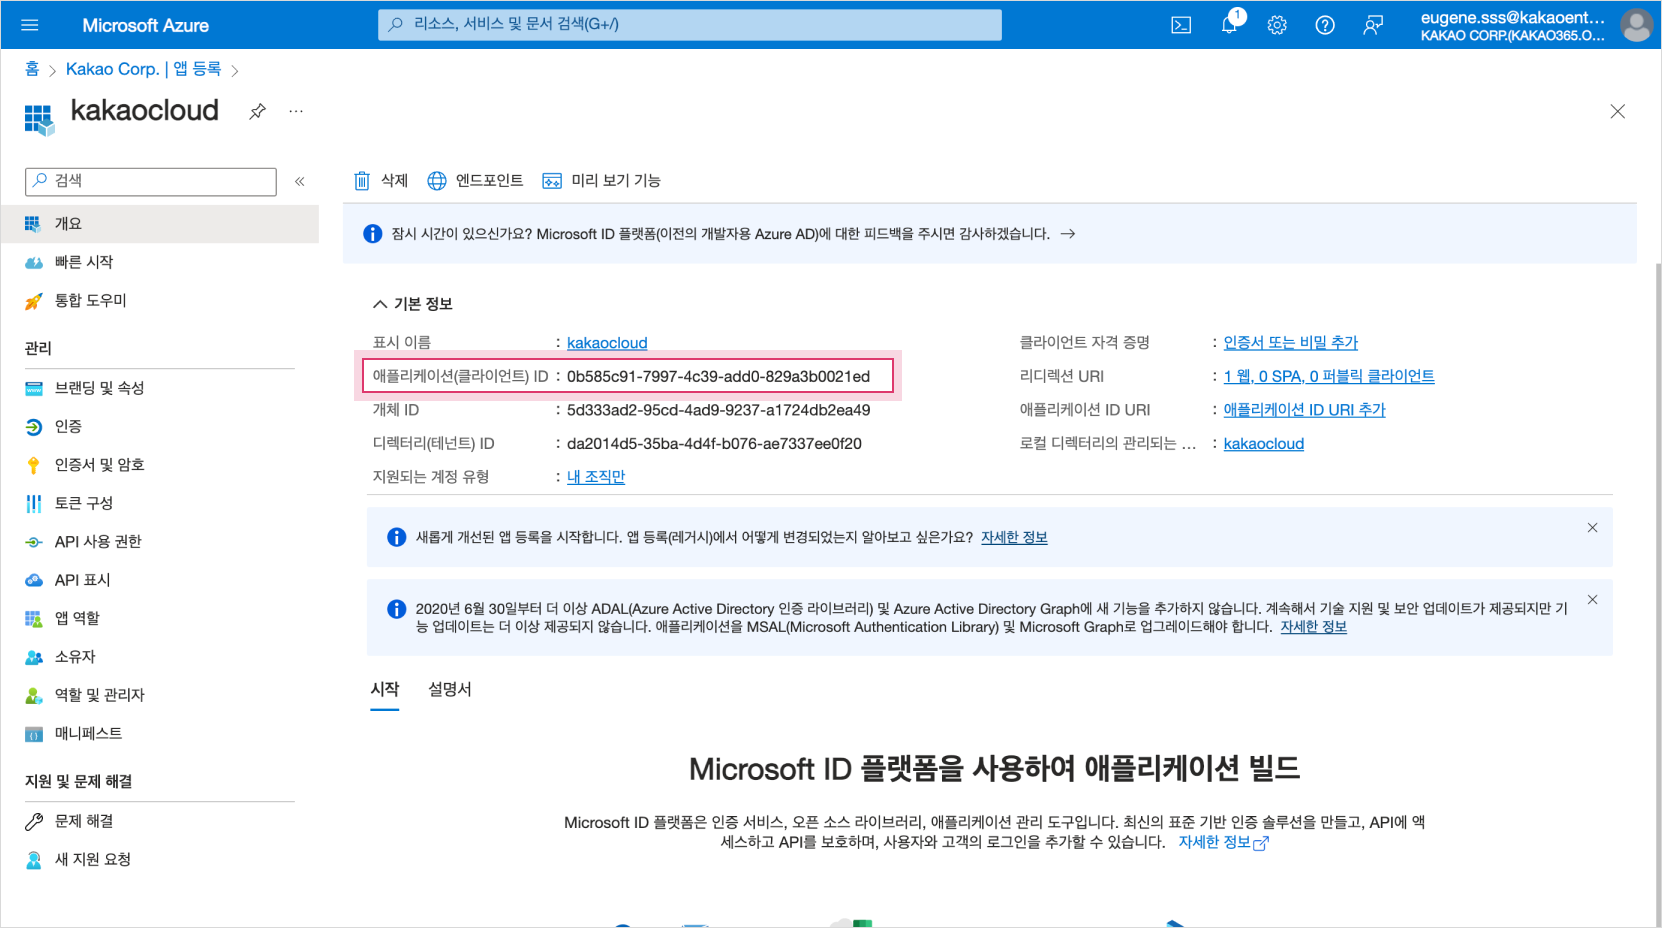Open 자세한 정보 external link under heading
This screenshot has height=928, width=1662.
tap(1223, 843)
